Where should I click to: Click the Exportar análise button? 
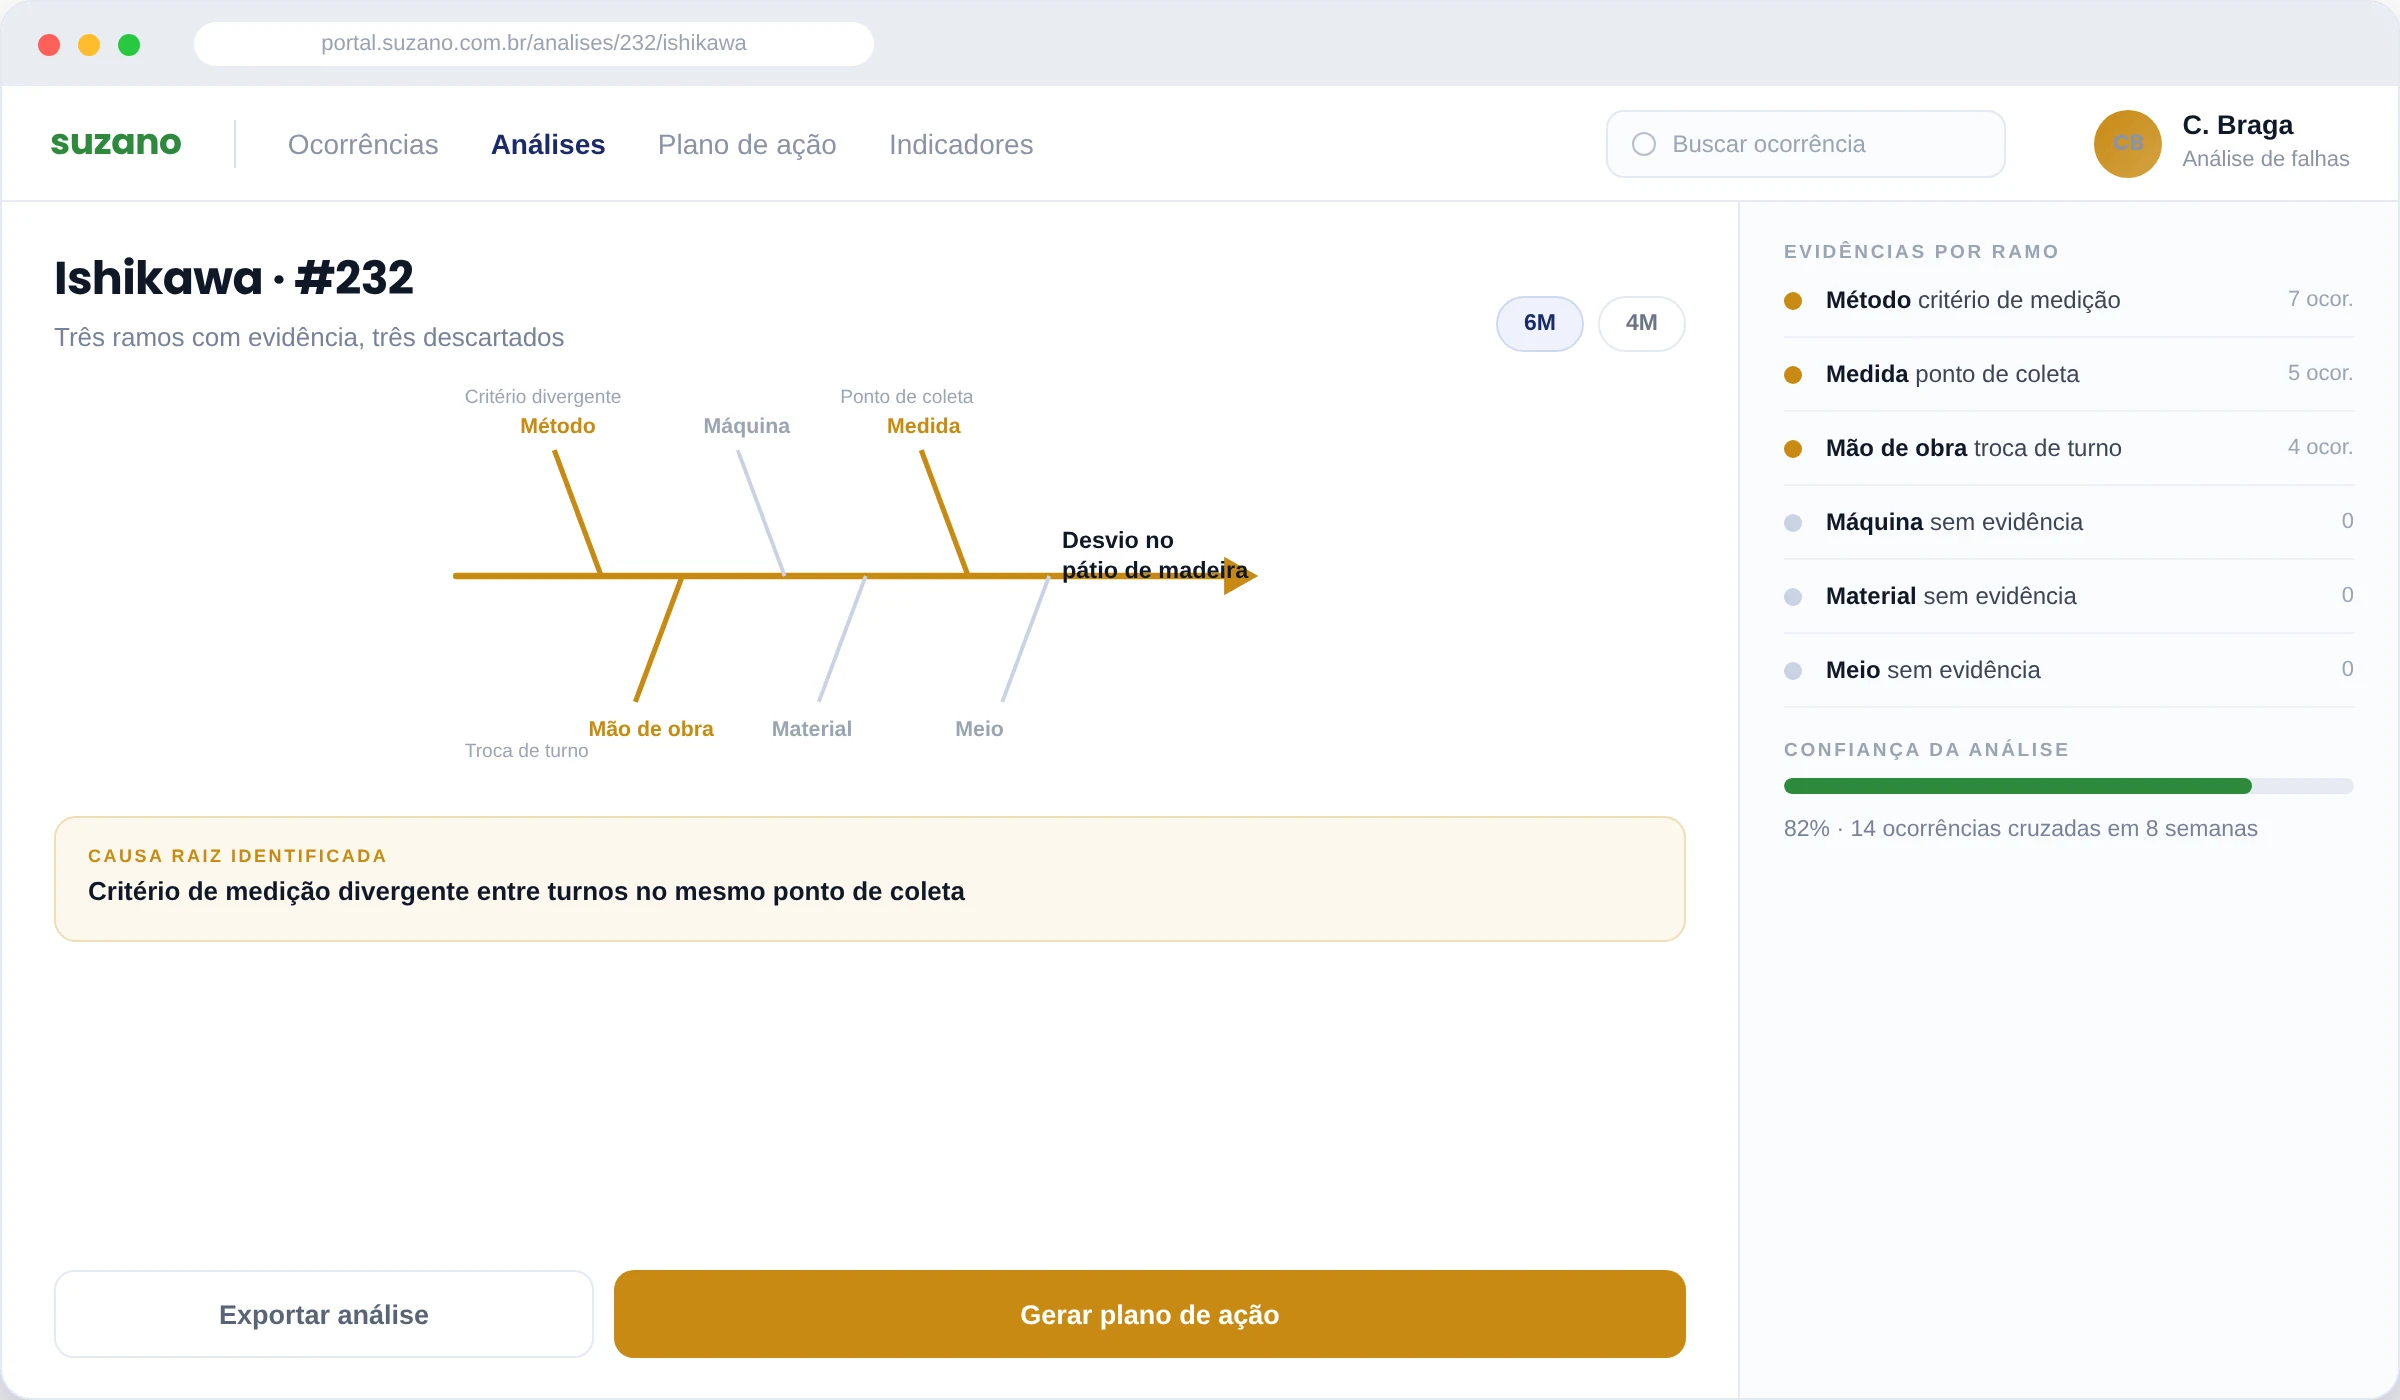coord(324,1314)
